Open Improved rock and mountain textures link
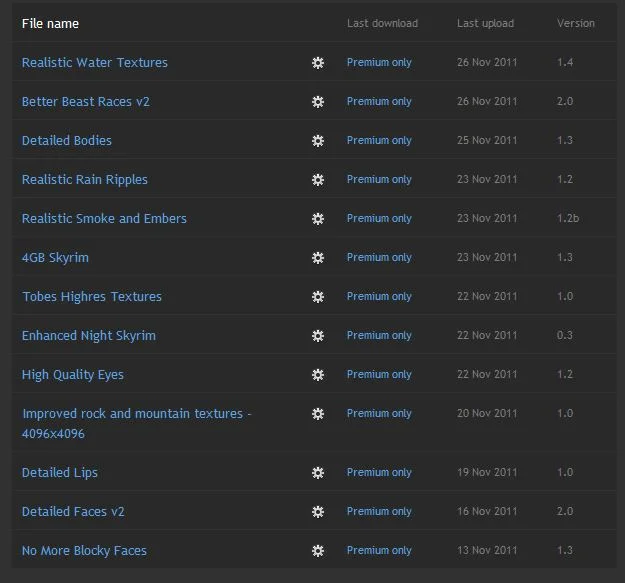625x583 pixels. pos(136,414)
